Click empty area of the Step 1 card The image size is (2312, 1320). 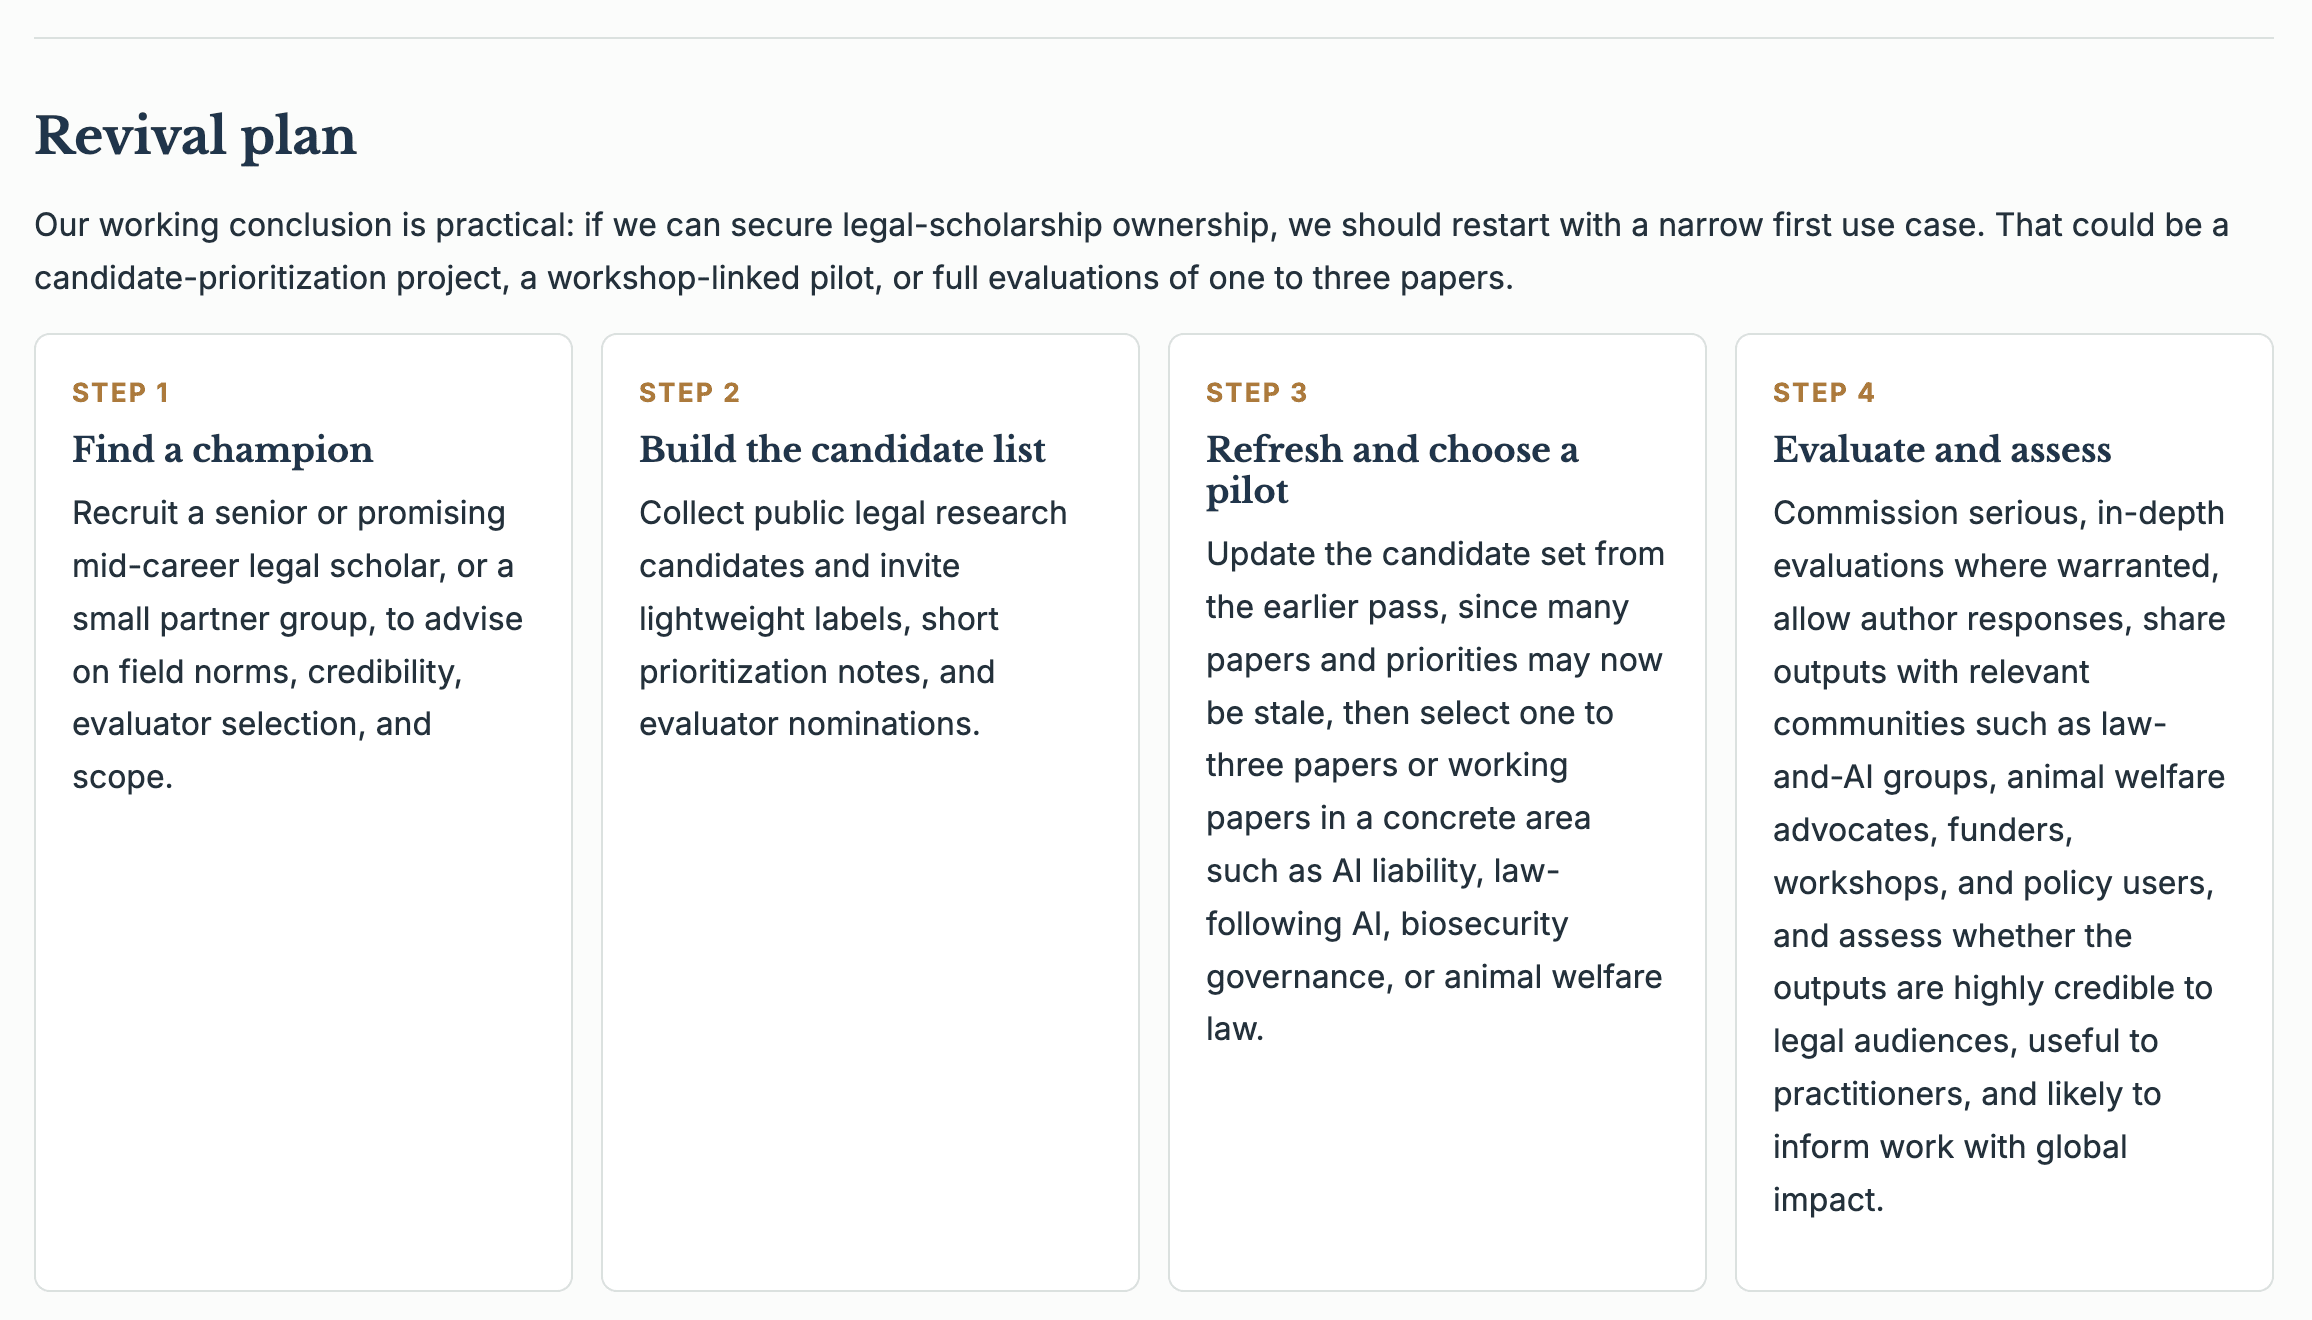pyautogui.click(x=303, y=1040)
